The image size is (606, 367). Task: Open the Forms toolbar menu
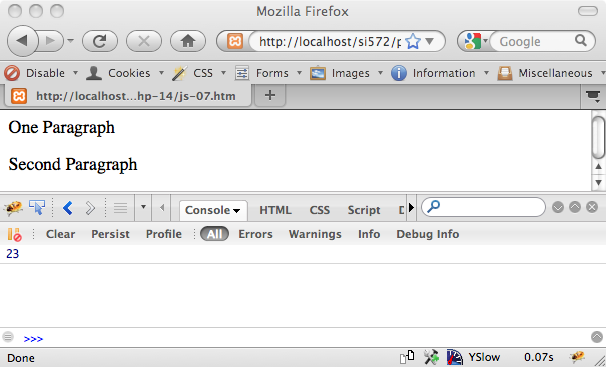[268, 73]
